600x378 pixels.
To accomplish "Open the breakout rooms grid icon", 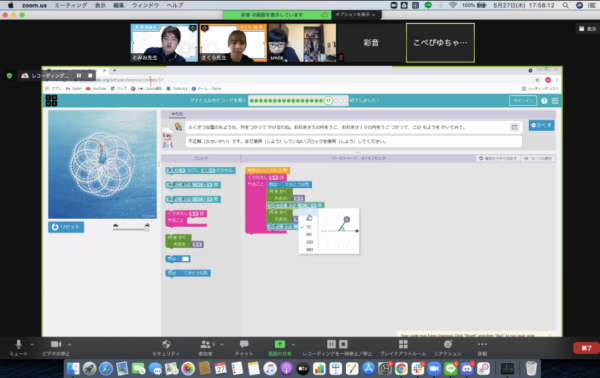I will (x=403, y=344).
